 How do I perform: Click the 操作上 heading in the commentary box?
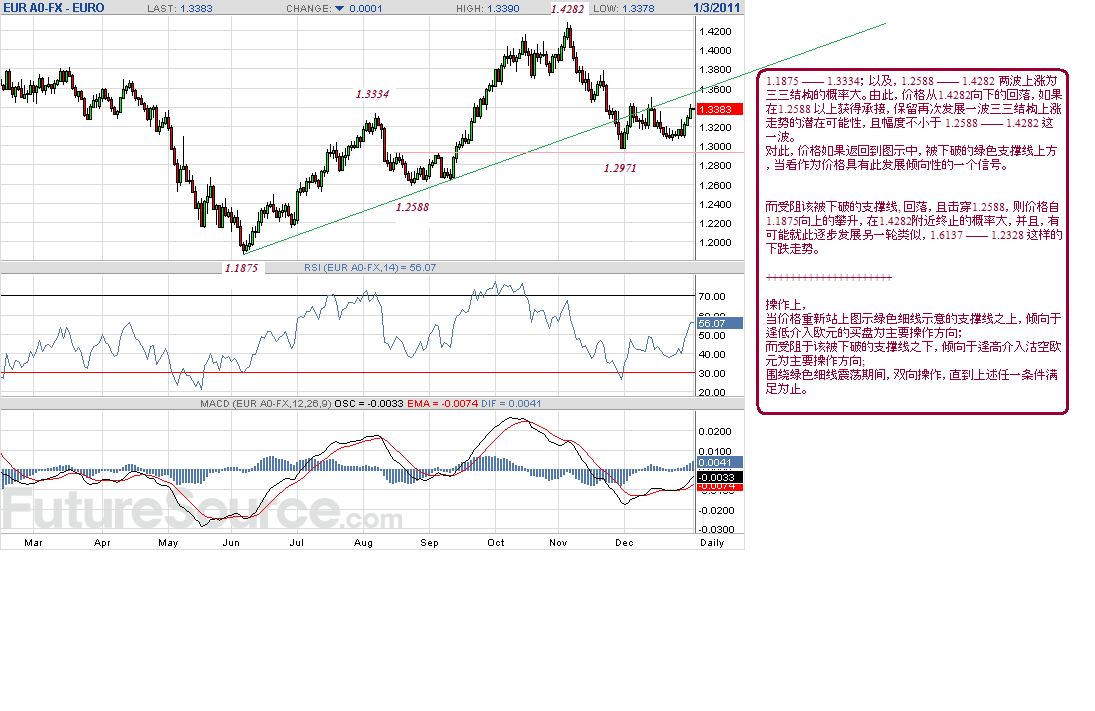point(786,305)
